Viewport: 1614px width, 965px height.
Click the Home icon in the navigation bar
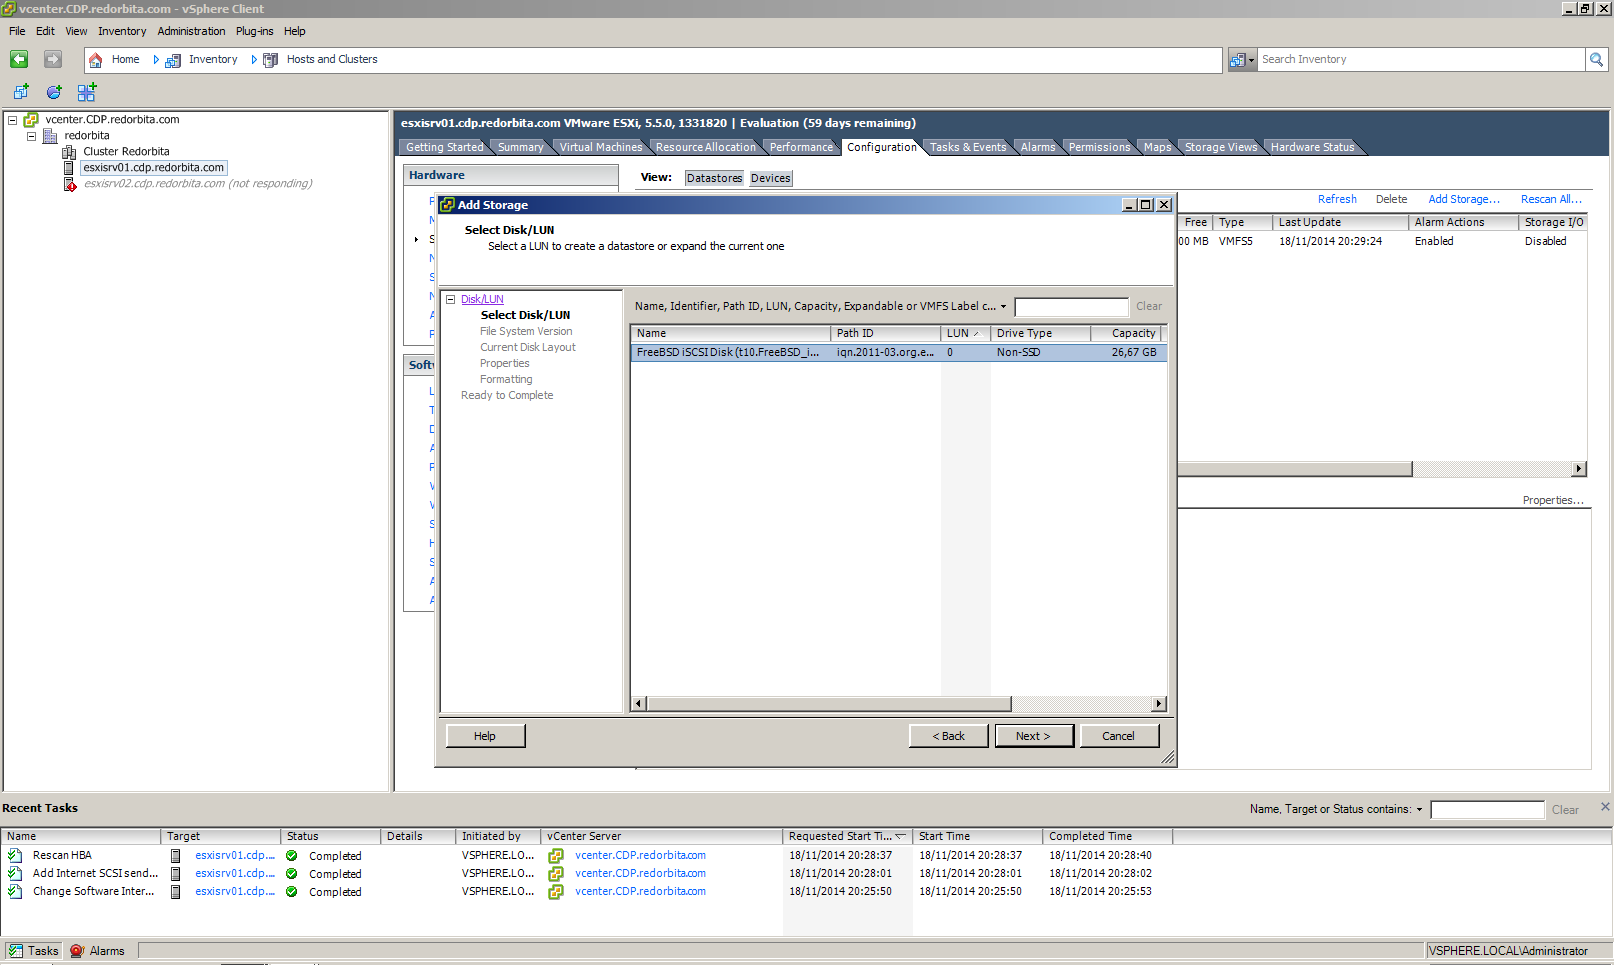click(96, 60)
